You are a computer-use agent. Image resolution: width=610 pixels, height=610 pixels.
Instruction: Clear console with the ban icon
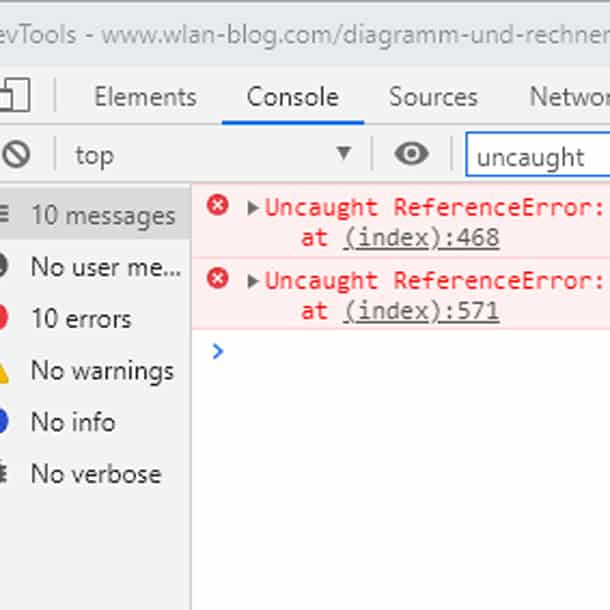16,154
